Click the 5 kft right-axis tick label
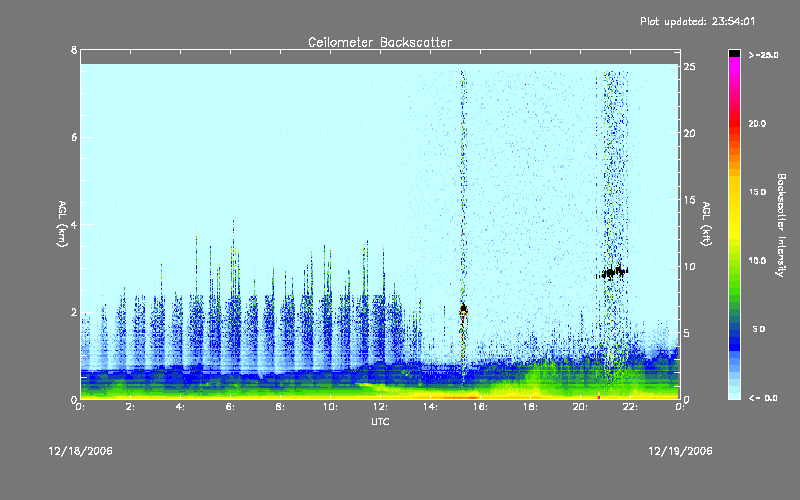Screen dimensions: 800x500 coord(687,333)
